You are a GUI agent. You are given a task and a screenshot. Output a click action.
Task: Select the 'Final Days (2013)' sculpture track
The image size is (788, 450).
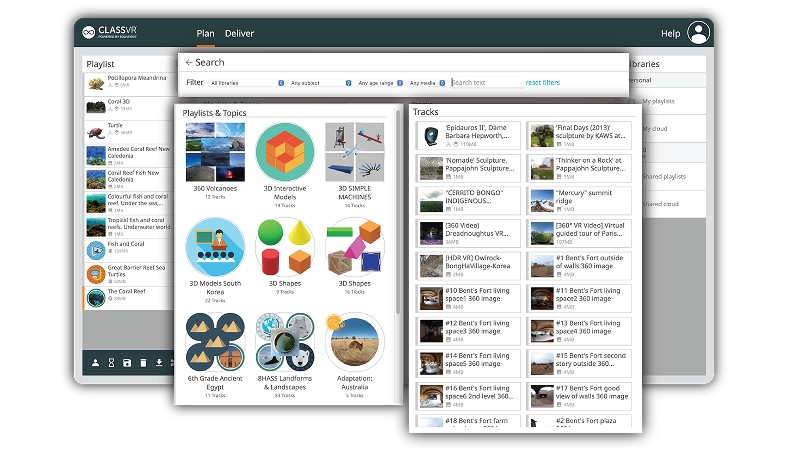click(579, 136)
